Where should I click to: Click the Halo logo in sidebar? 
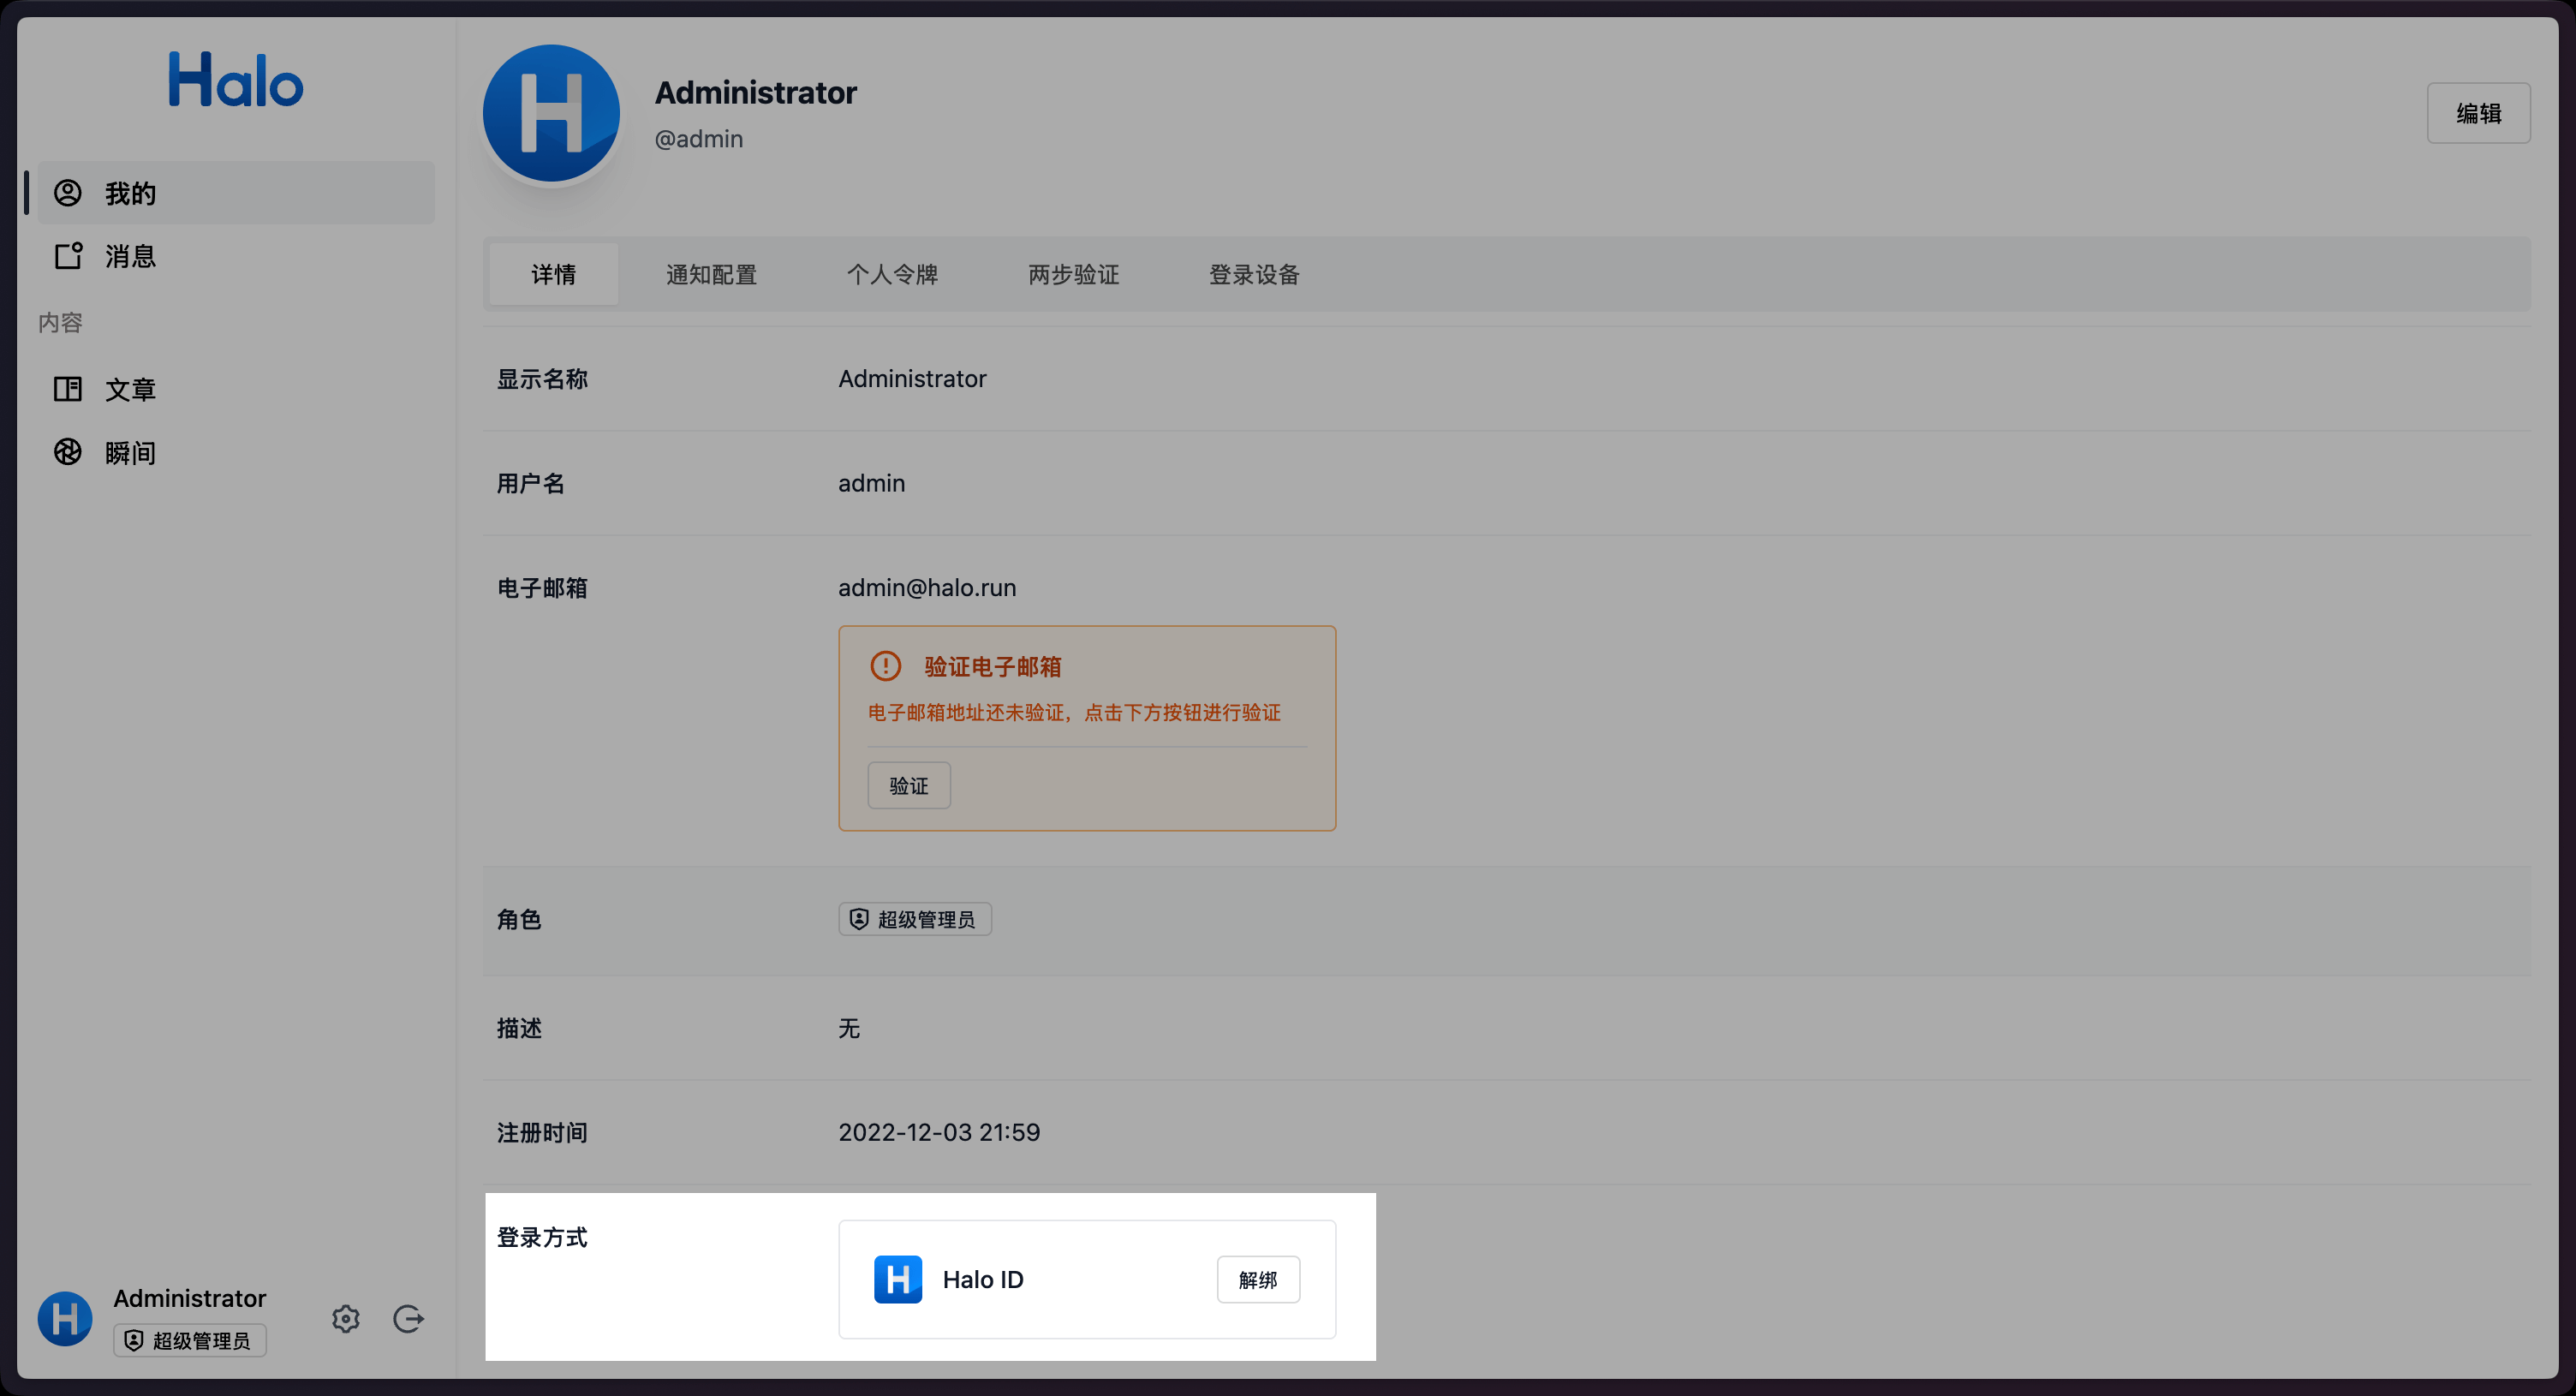[x=236, y=80]
